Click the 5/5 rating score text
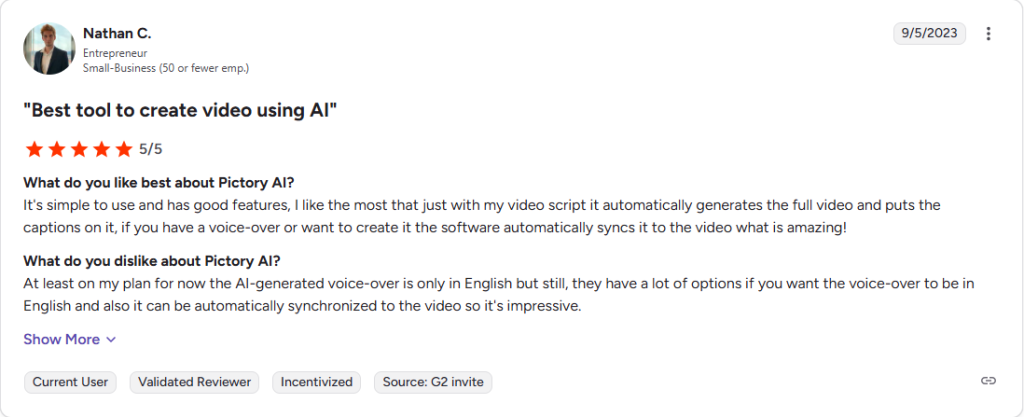Screen dimensions: 1024x417 (151, 149)
